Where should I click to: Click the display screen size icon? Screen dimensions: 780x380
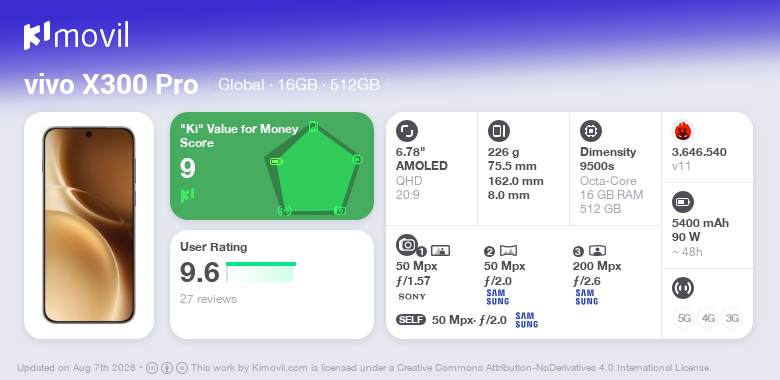[x=407, y=131]
